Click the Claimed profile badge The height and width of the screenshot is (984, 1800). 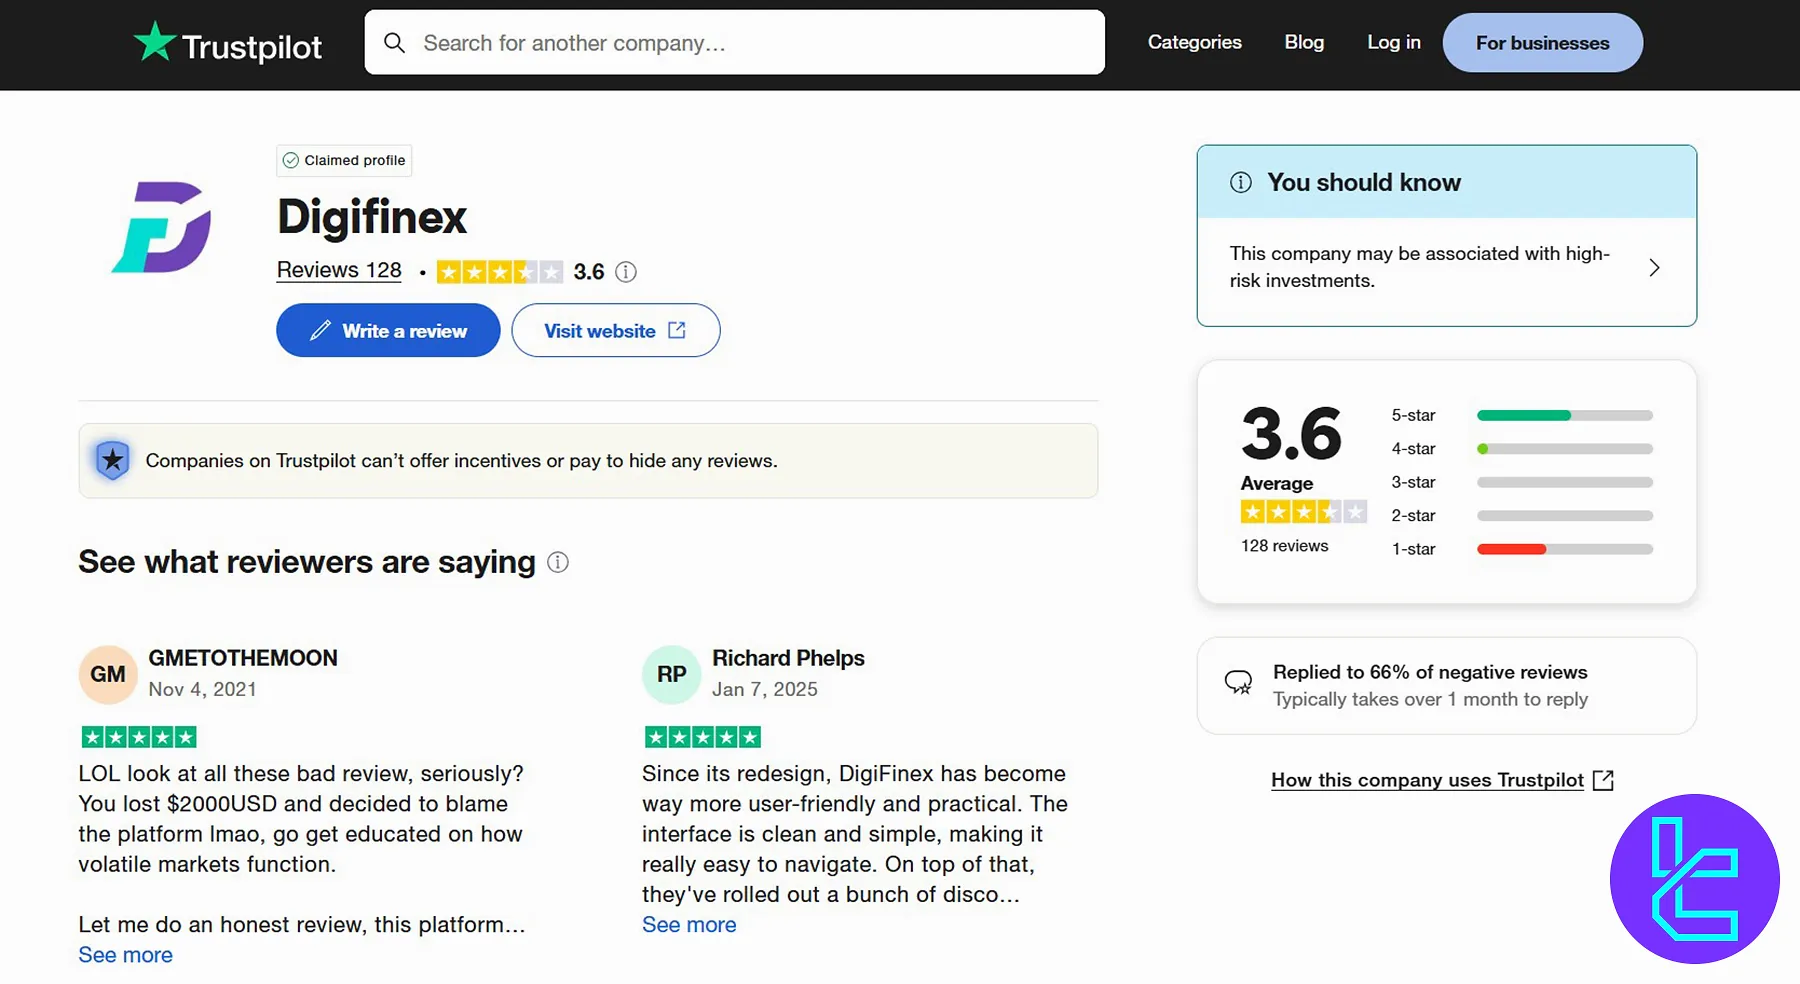click(x=344, y=160)
